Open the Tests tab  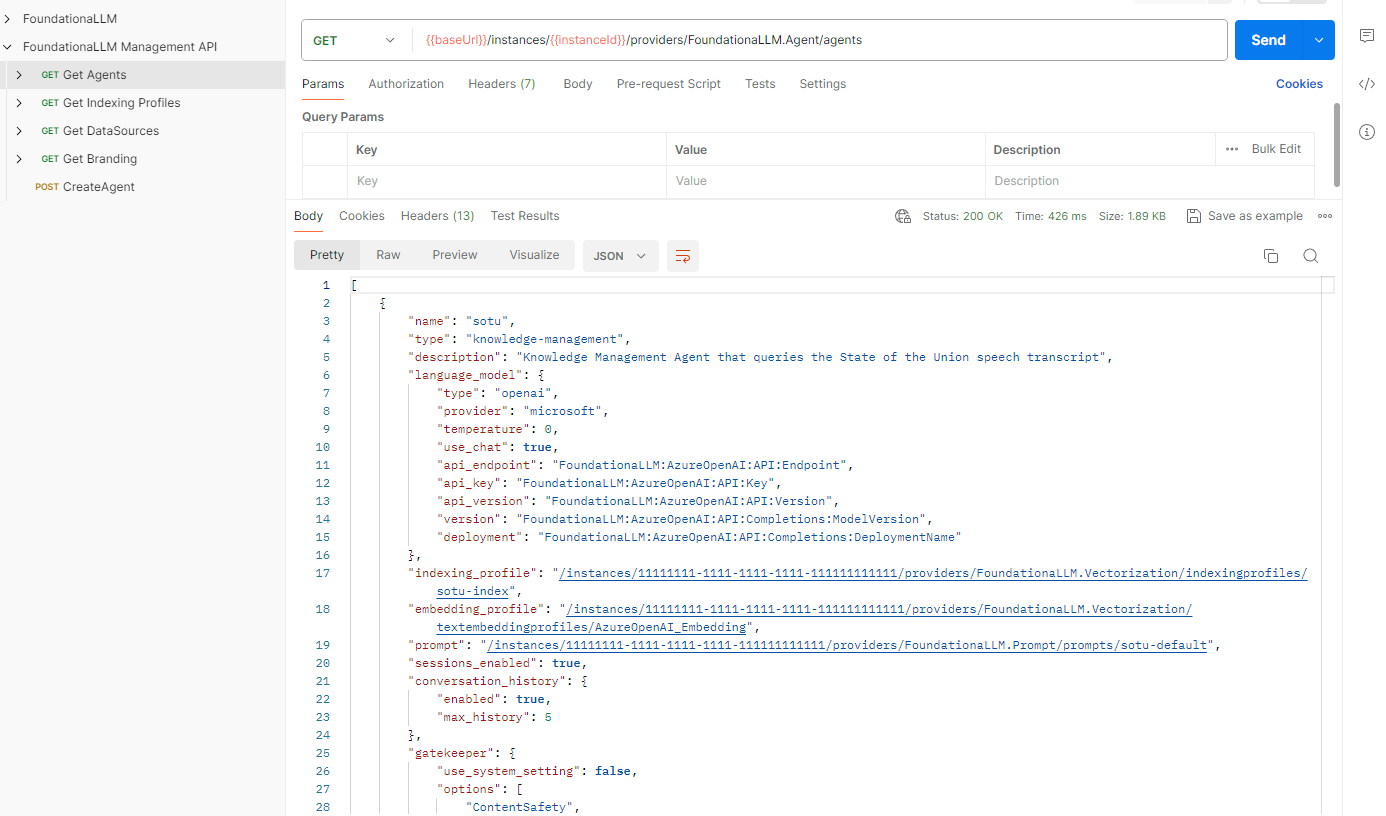pos(760,84)
